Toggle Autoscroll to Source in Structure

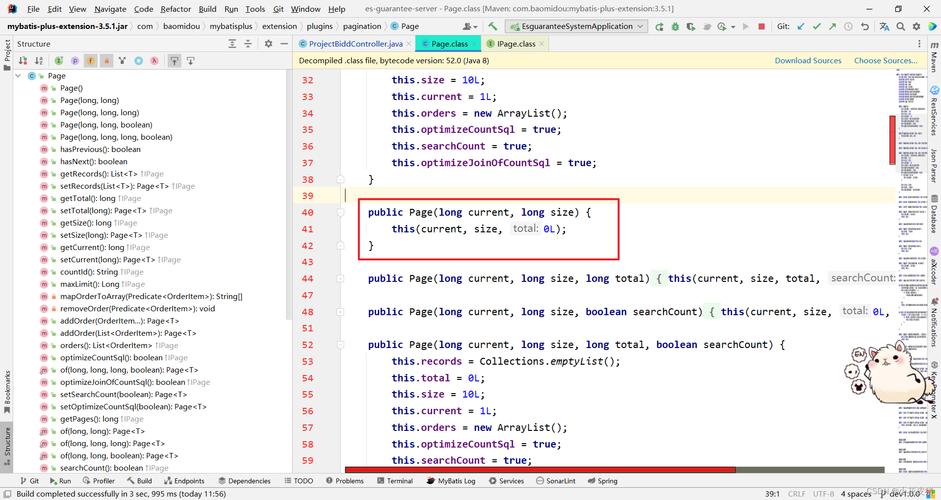pos(174,61)
